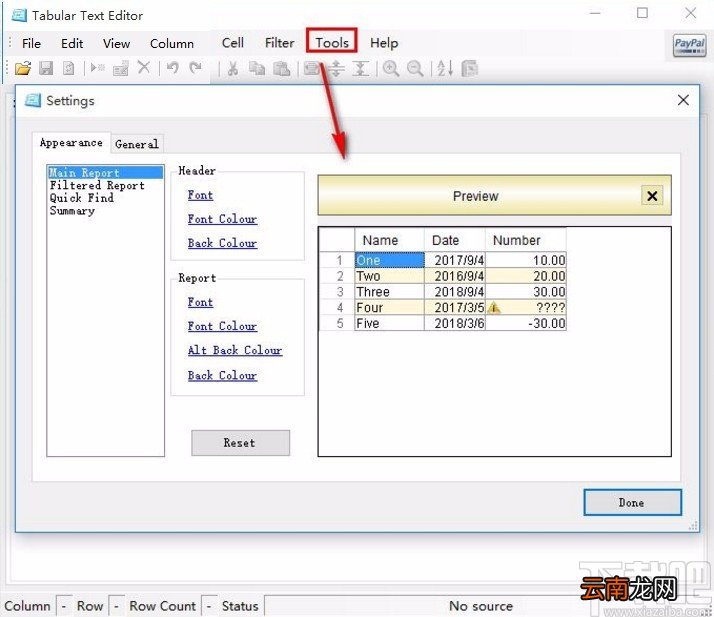The height and width of the screenshot is (617, 714).
Task: Click the number cell '-30.00'
Action: tap(526, 323)
